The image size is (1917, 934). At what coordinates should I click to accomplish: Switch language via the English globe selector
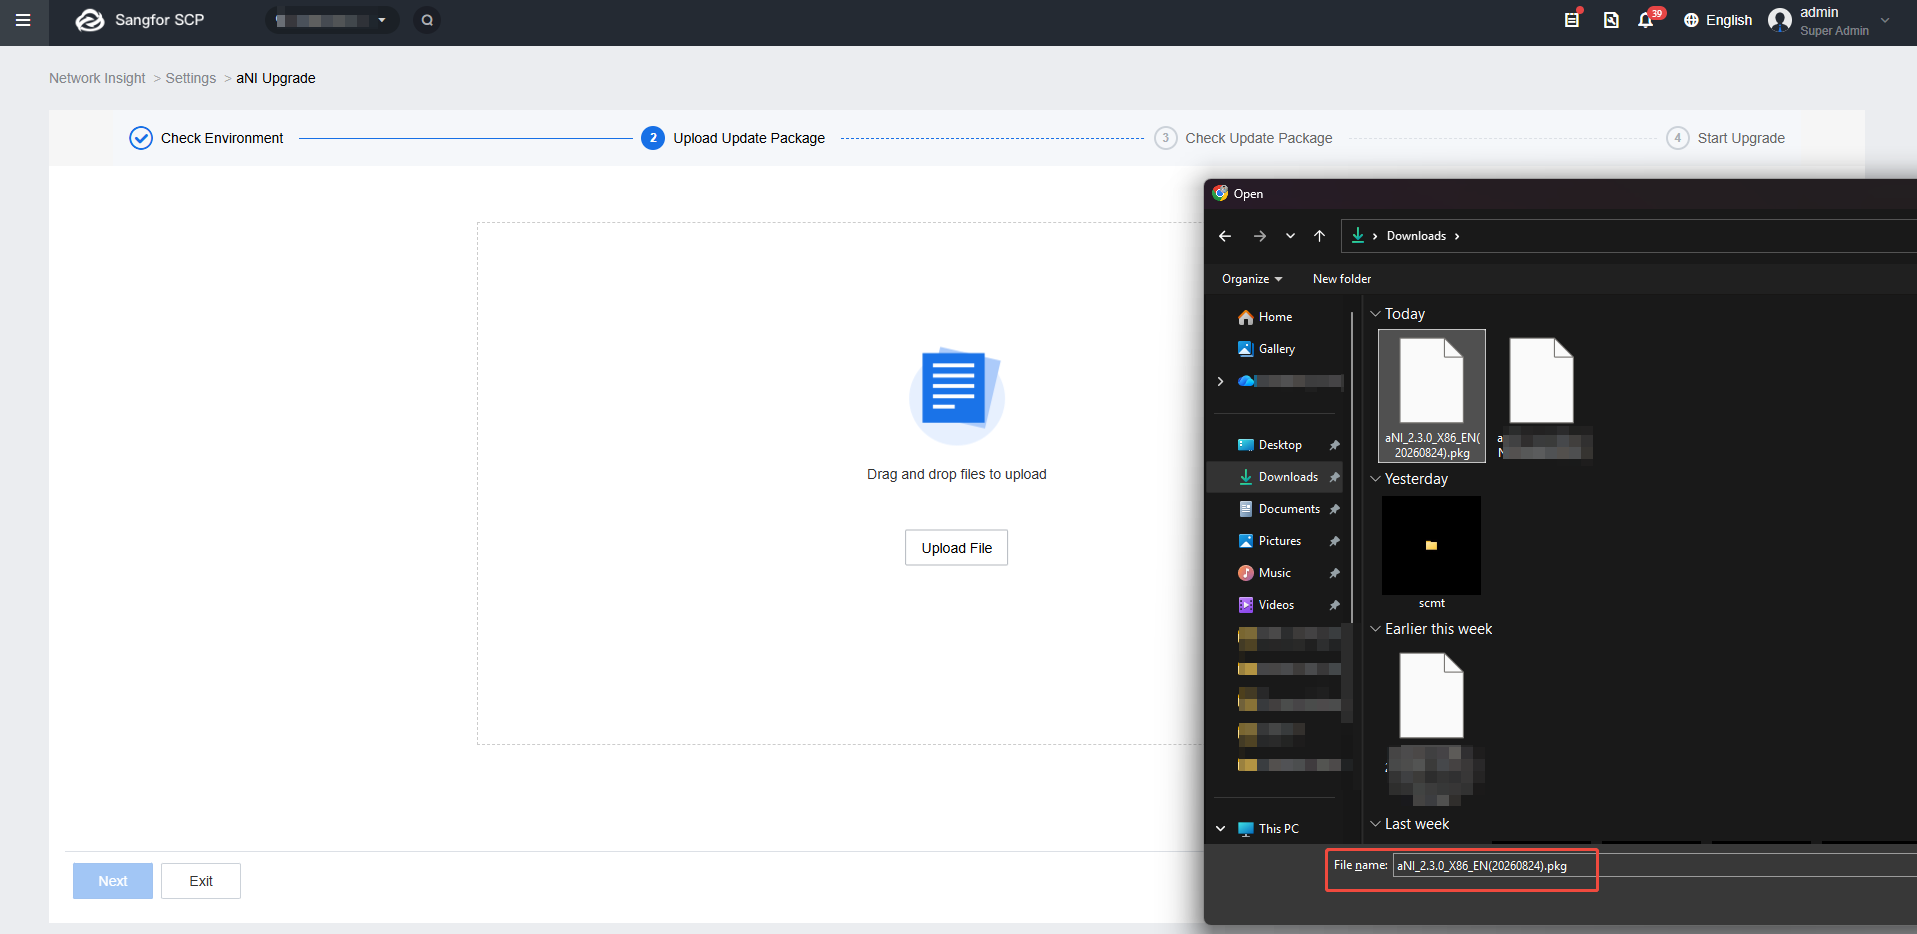pyautogui.click(x=1718, y=20)
